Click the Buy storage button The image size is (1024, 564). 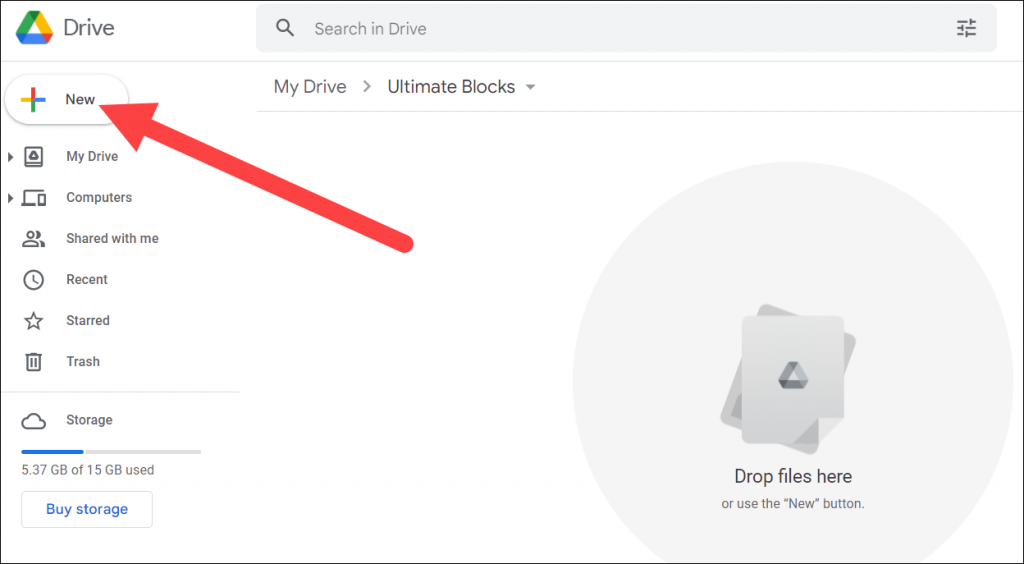87,509
